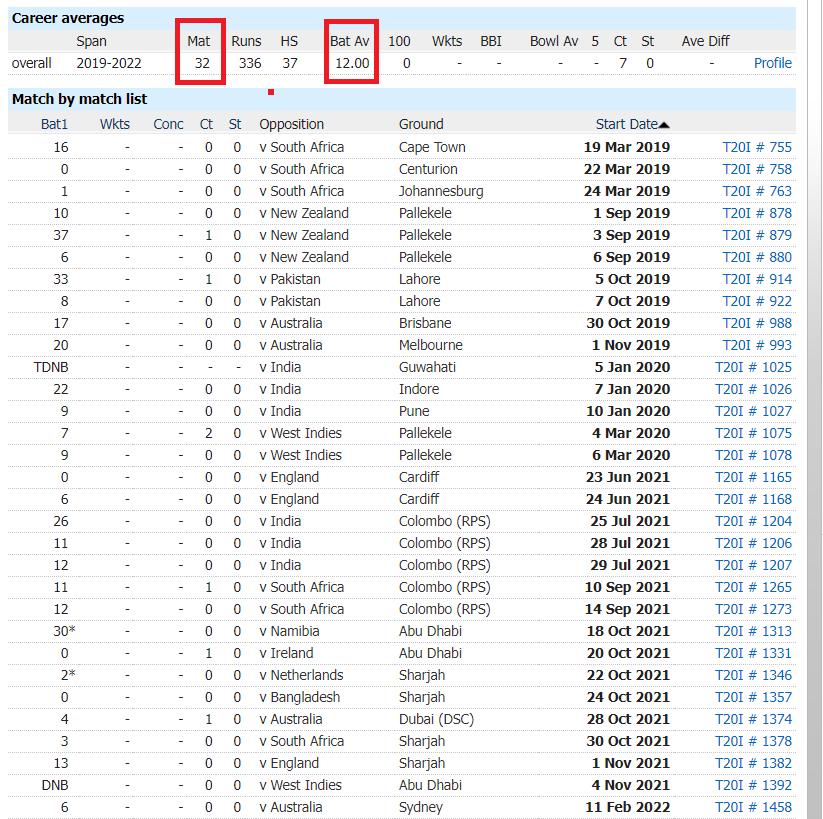Open match link T20I # 988
This screenshot has height=819, width=823.
pos(757,323)
